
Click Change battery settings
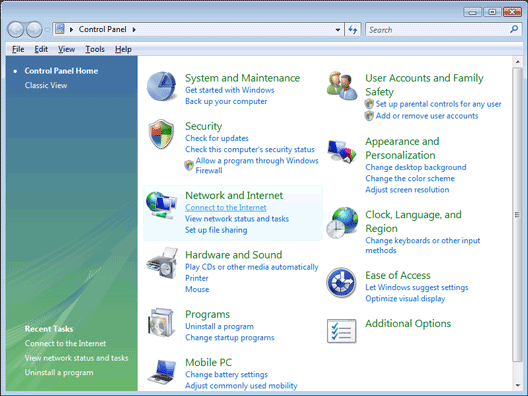tap(226, 374)
